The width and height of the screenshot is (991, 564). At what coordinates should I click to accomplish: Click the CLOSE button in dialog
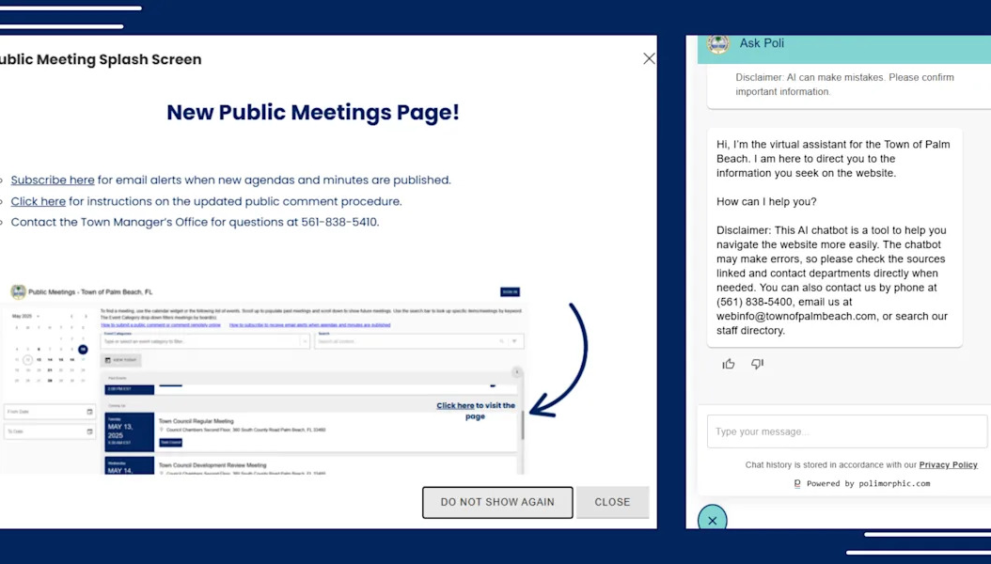coord(612,502)
